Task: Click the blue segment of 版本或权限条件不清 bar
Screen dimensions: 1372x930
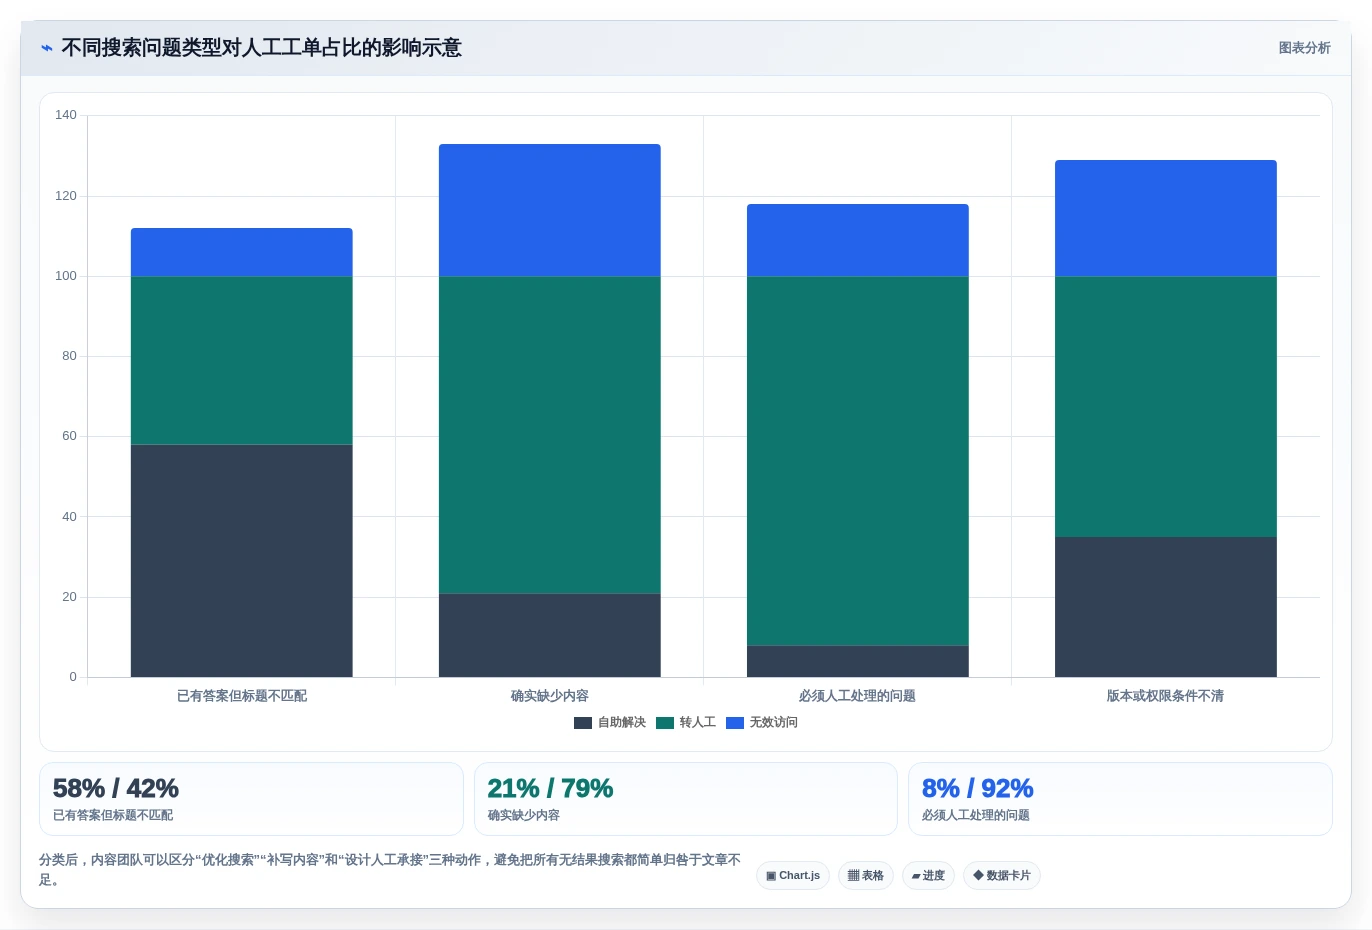Action: [x=1166, y=218]
